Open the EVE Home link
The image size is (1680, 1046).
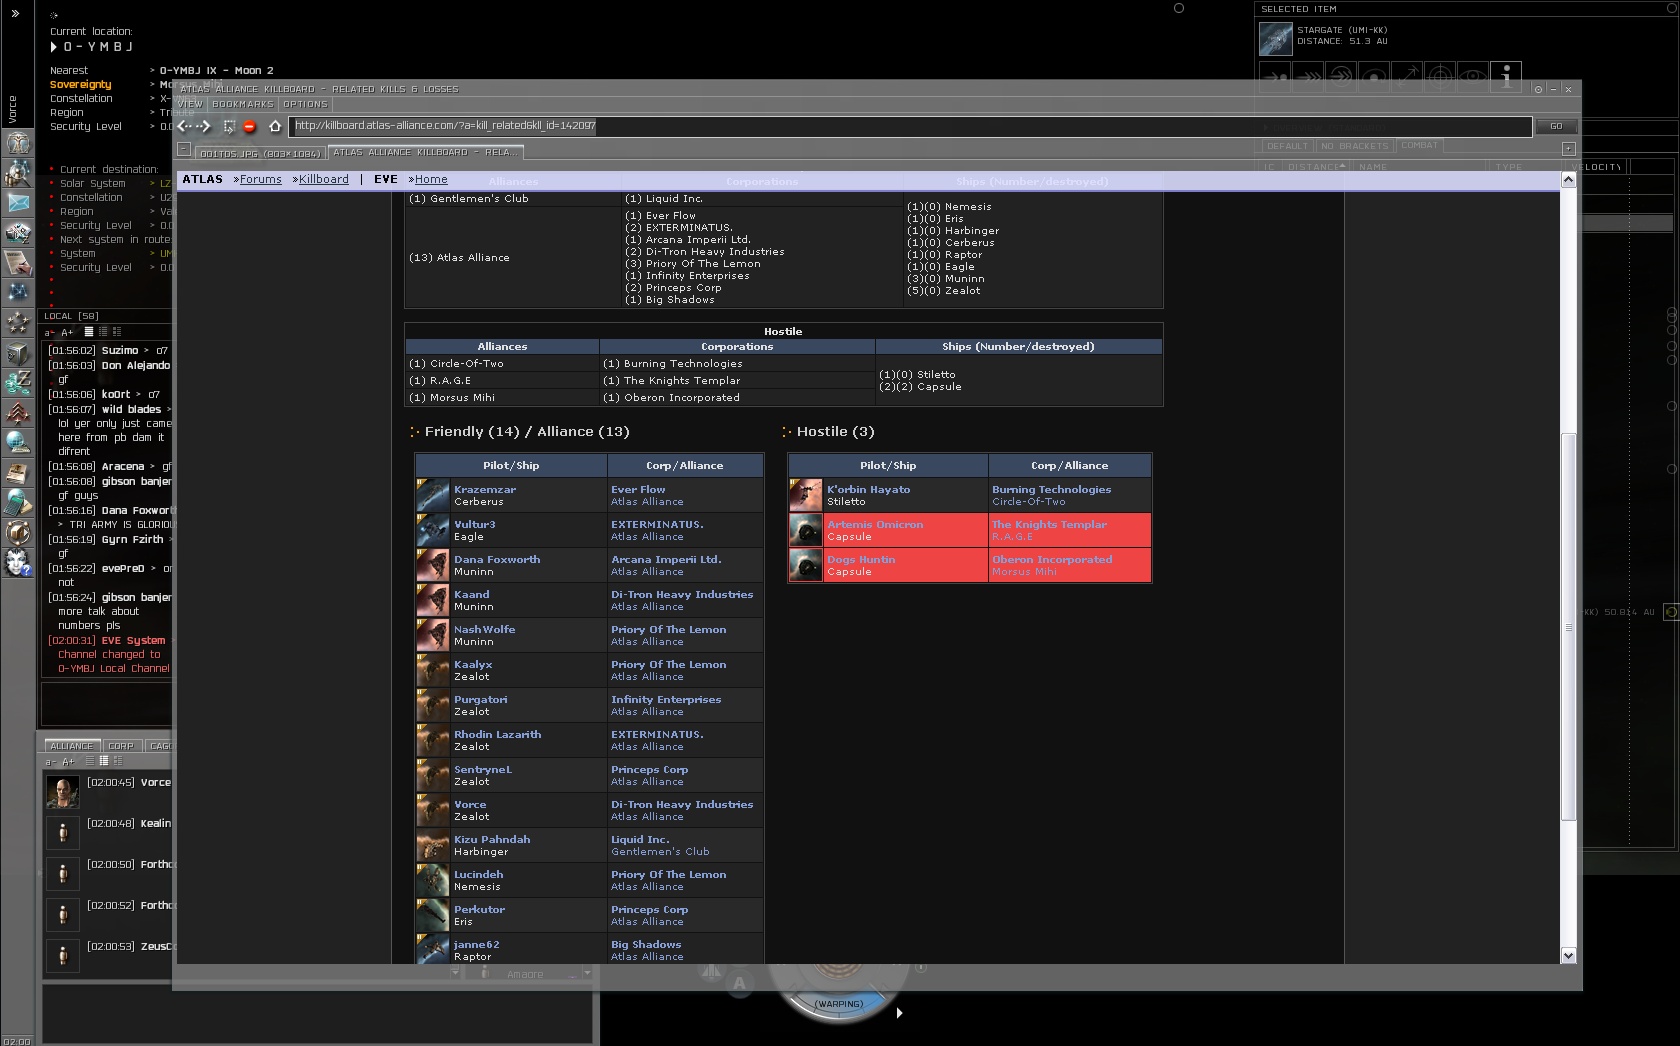pos(431,179)
